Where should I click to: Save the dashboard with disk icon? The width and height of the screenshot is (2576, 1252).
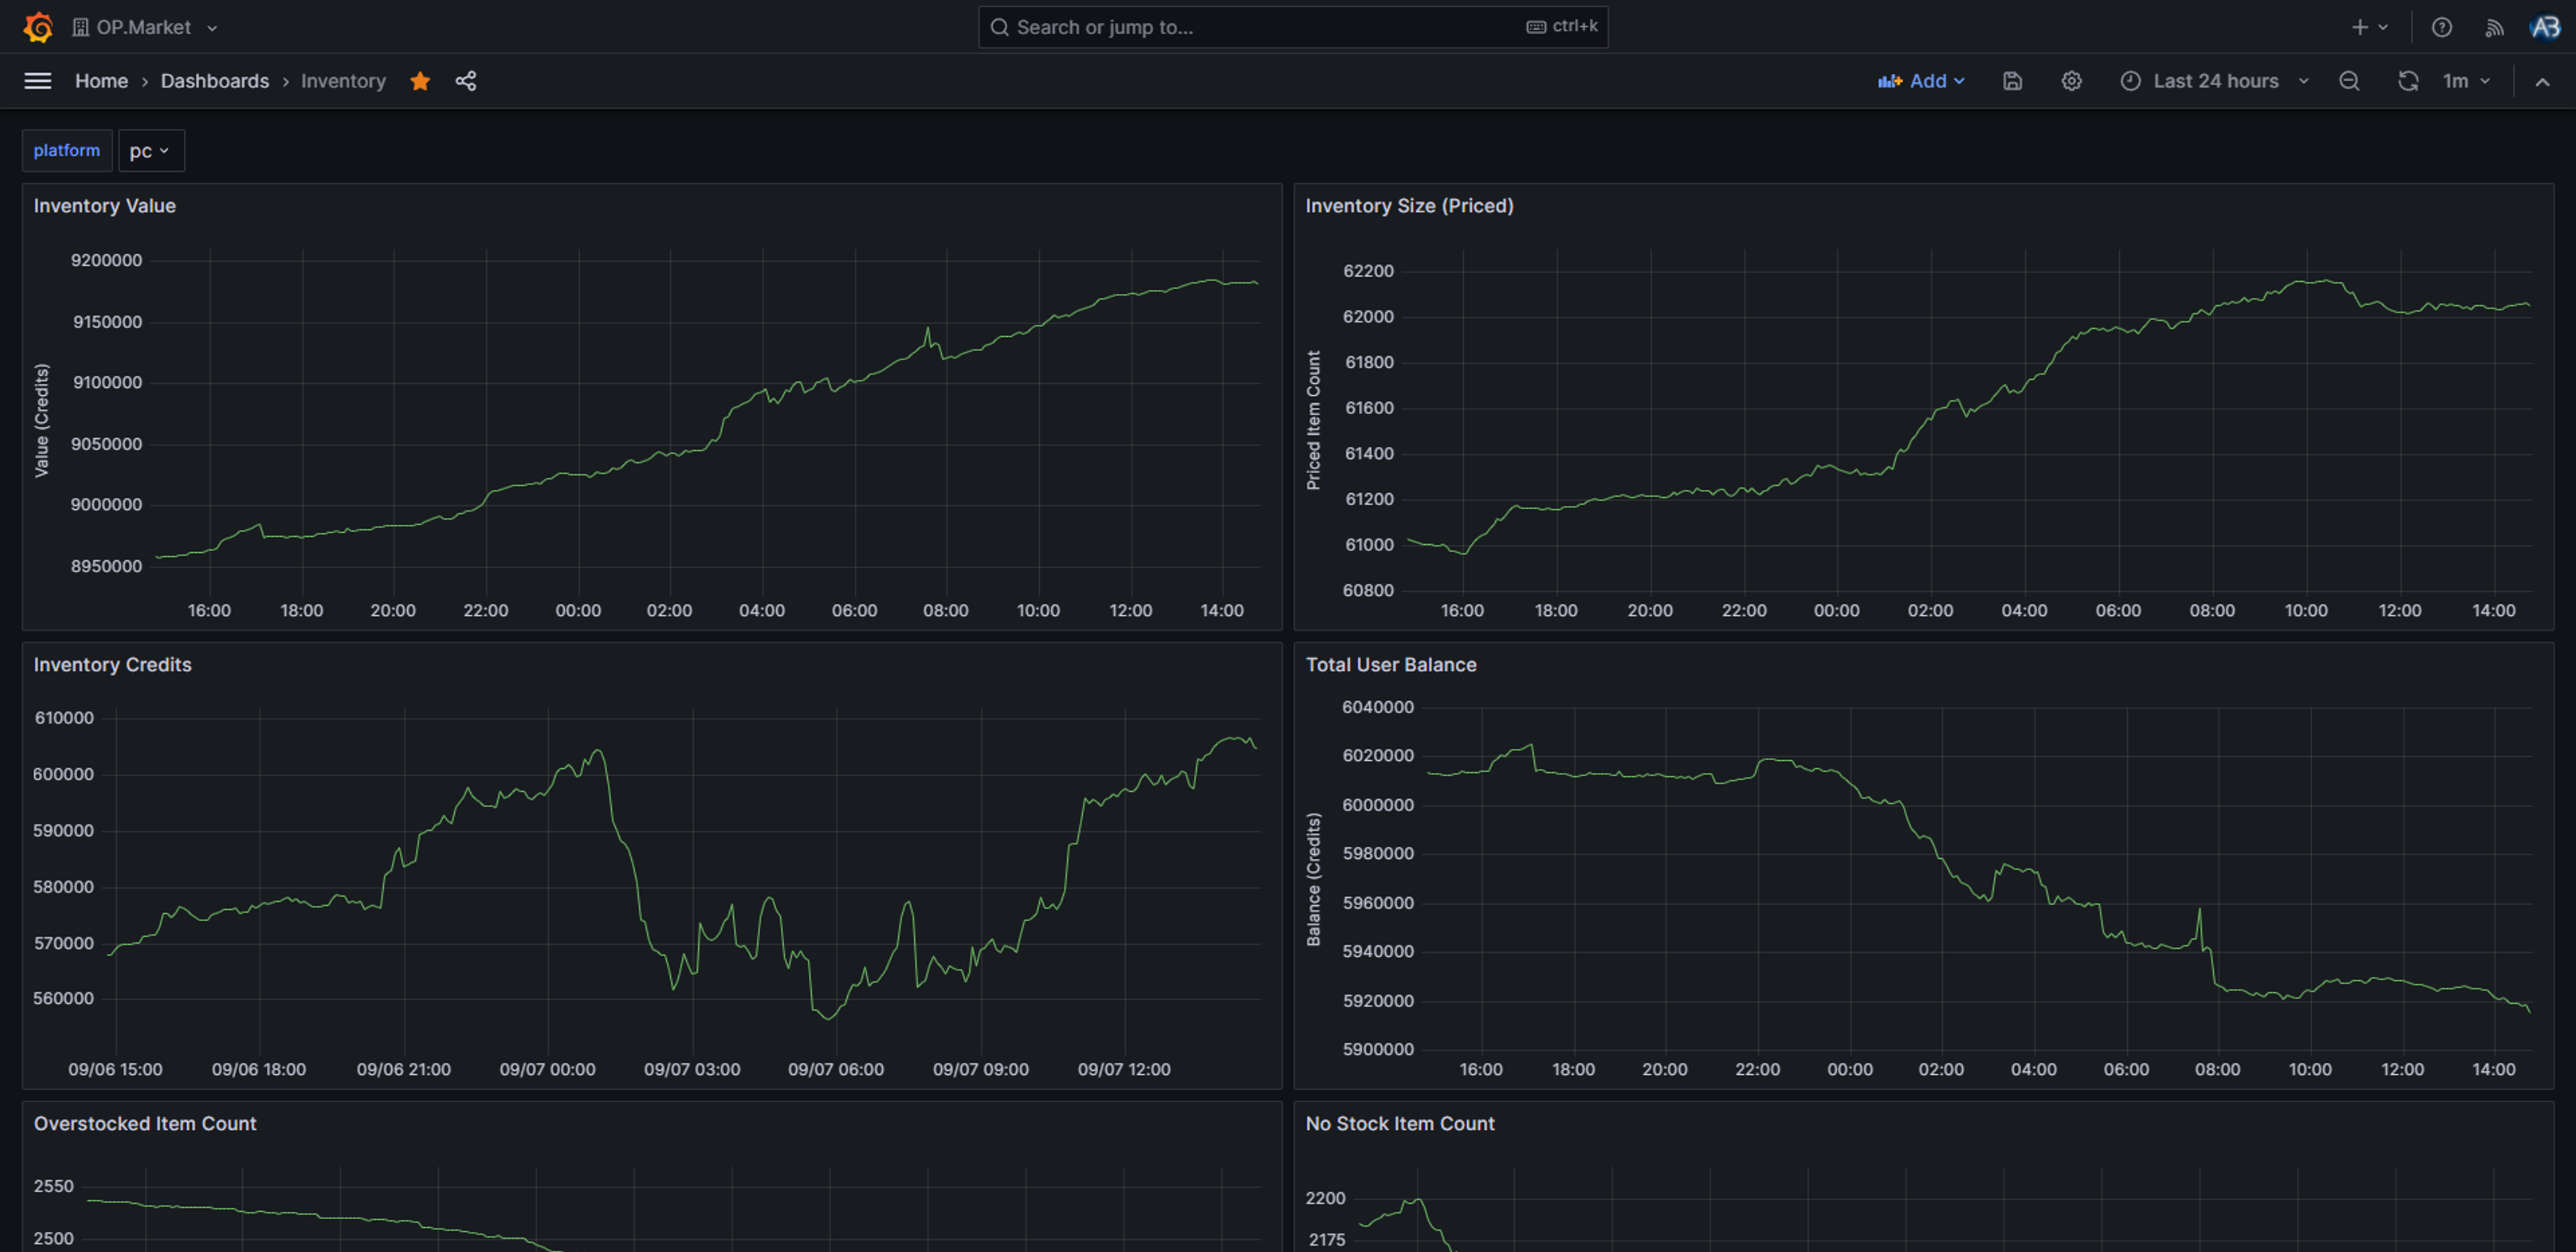click(x=2012, y=81)
